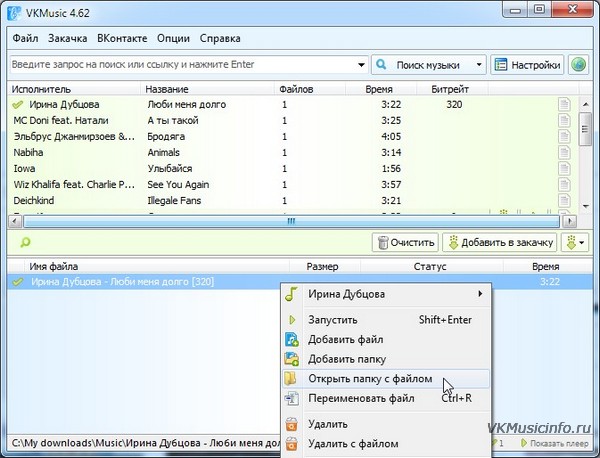
Task: Sort by the Битрейт column header
Action: point(452,89)
